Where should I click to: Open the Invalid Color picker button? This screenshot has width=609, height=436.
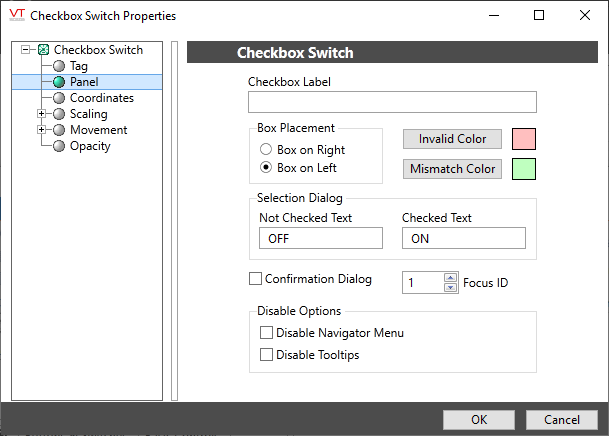click(452, 139)
